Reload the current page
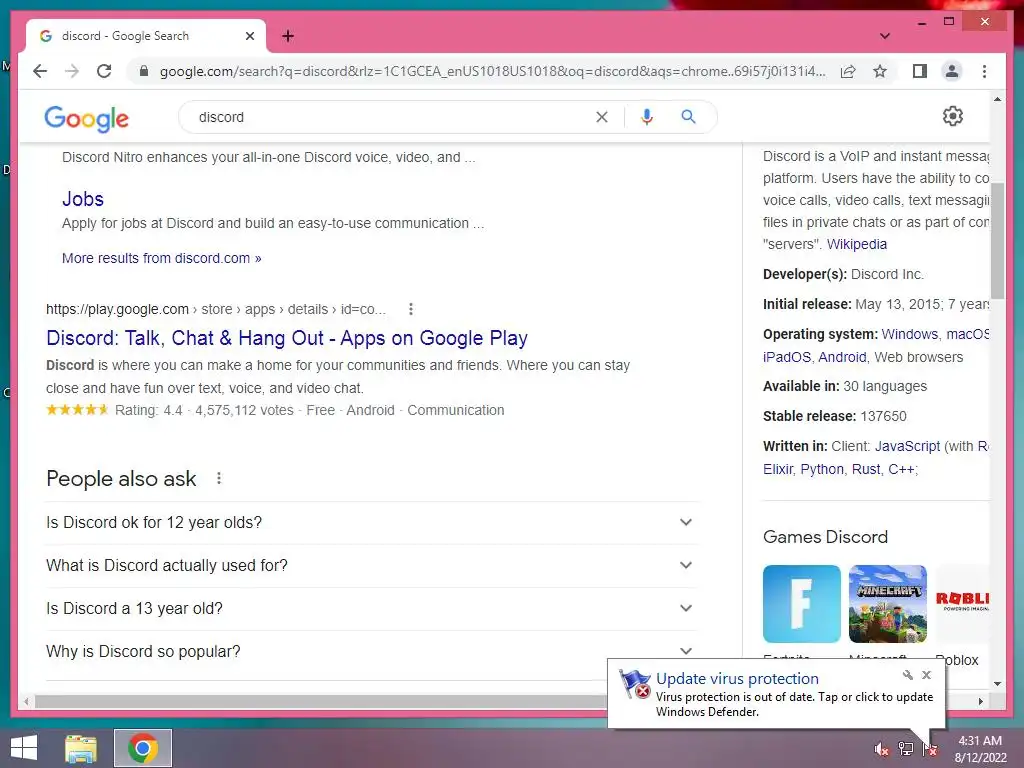Viewport: 1024px width, 768px height. click(104, 71)
